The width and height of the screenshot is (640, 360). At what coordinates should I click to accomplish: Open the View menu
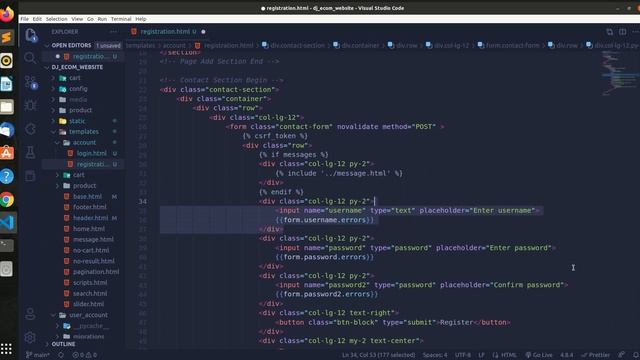coord(77,19)
